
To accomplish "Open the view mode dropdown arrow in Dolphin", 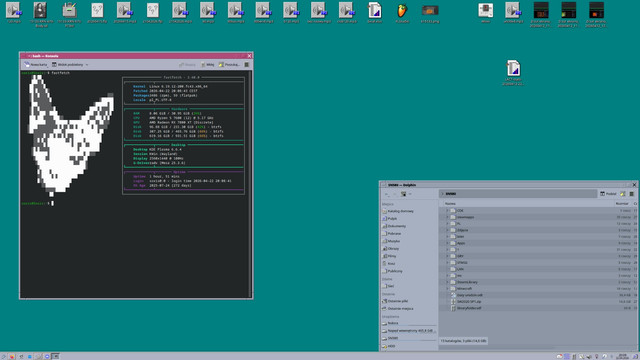I will tap(410, 194).
